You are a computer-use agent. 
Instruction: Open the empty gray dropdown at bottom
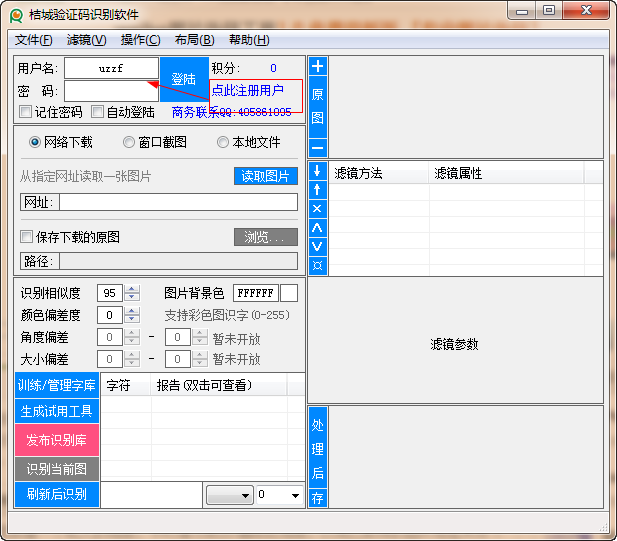pyautogui.click(x=230, y=495)
